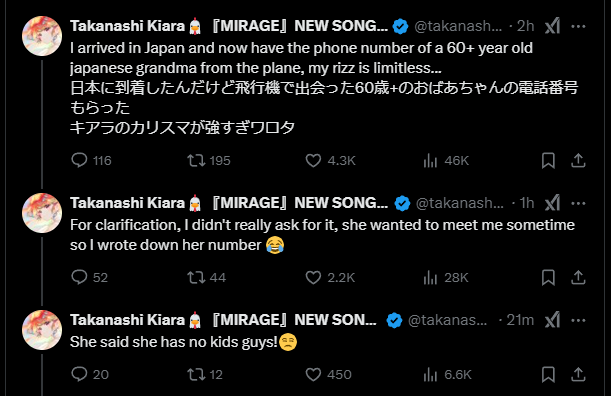This screenshot has width=611, height=396.
Task: Open more options on the 21m tweet
Action: coord(578,320)
